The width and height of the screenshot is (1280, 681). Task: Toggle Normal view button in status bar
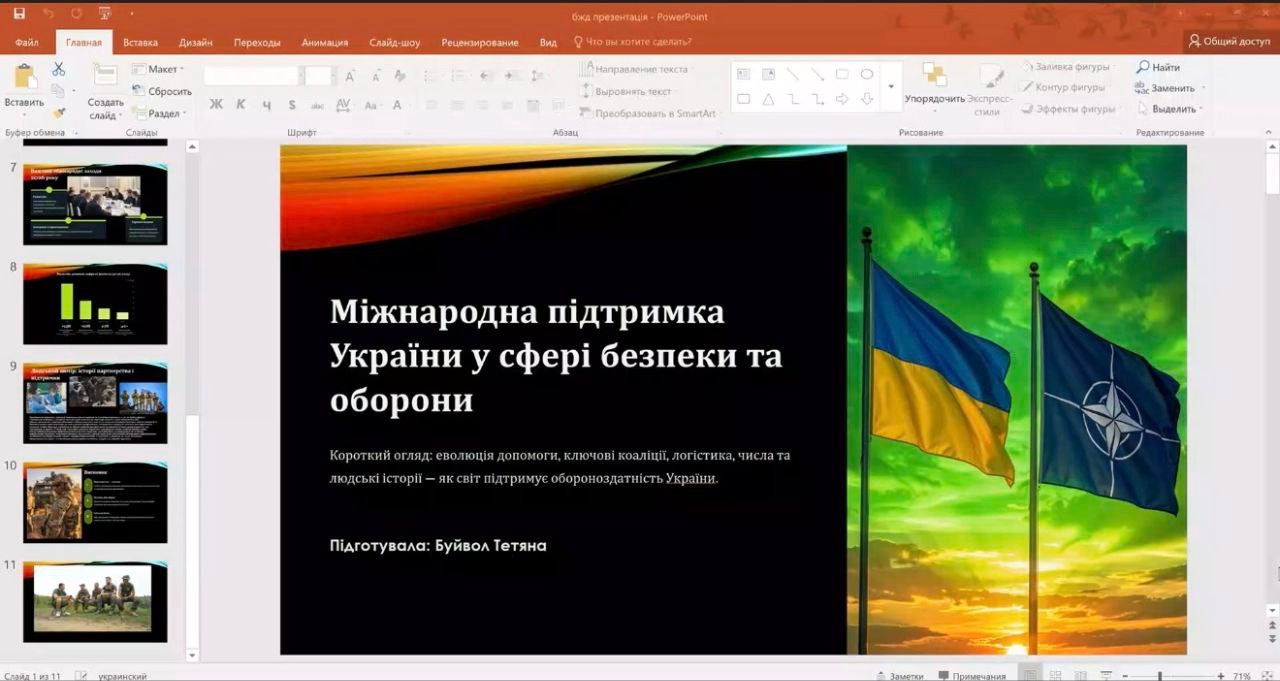click(1030, 676)
